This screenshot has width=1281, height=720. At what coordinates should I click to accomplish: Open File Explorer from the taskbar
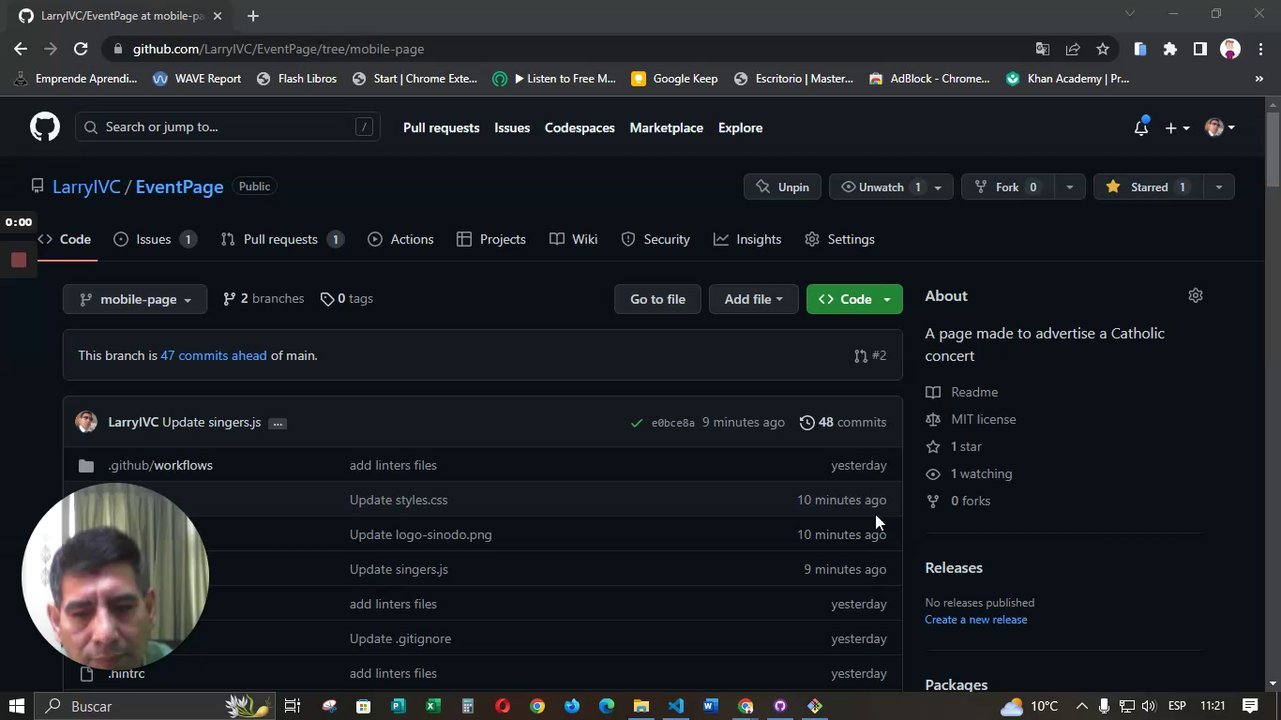[641, 706]
